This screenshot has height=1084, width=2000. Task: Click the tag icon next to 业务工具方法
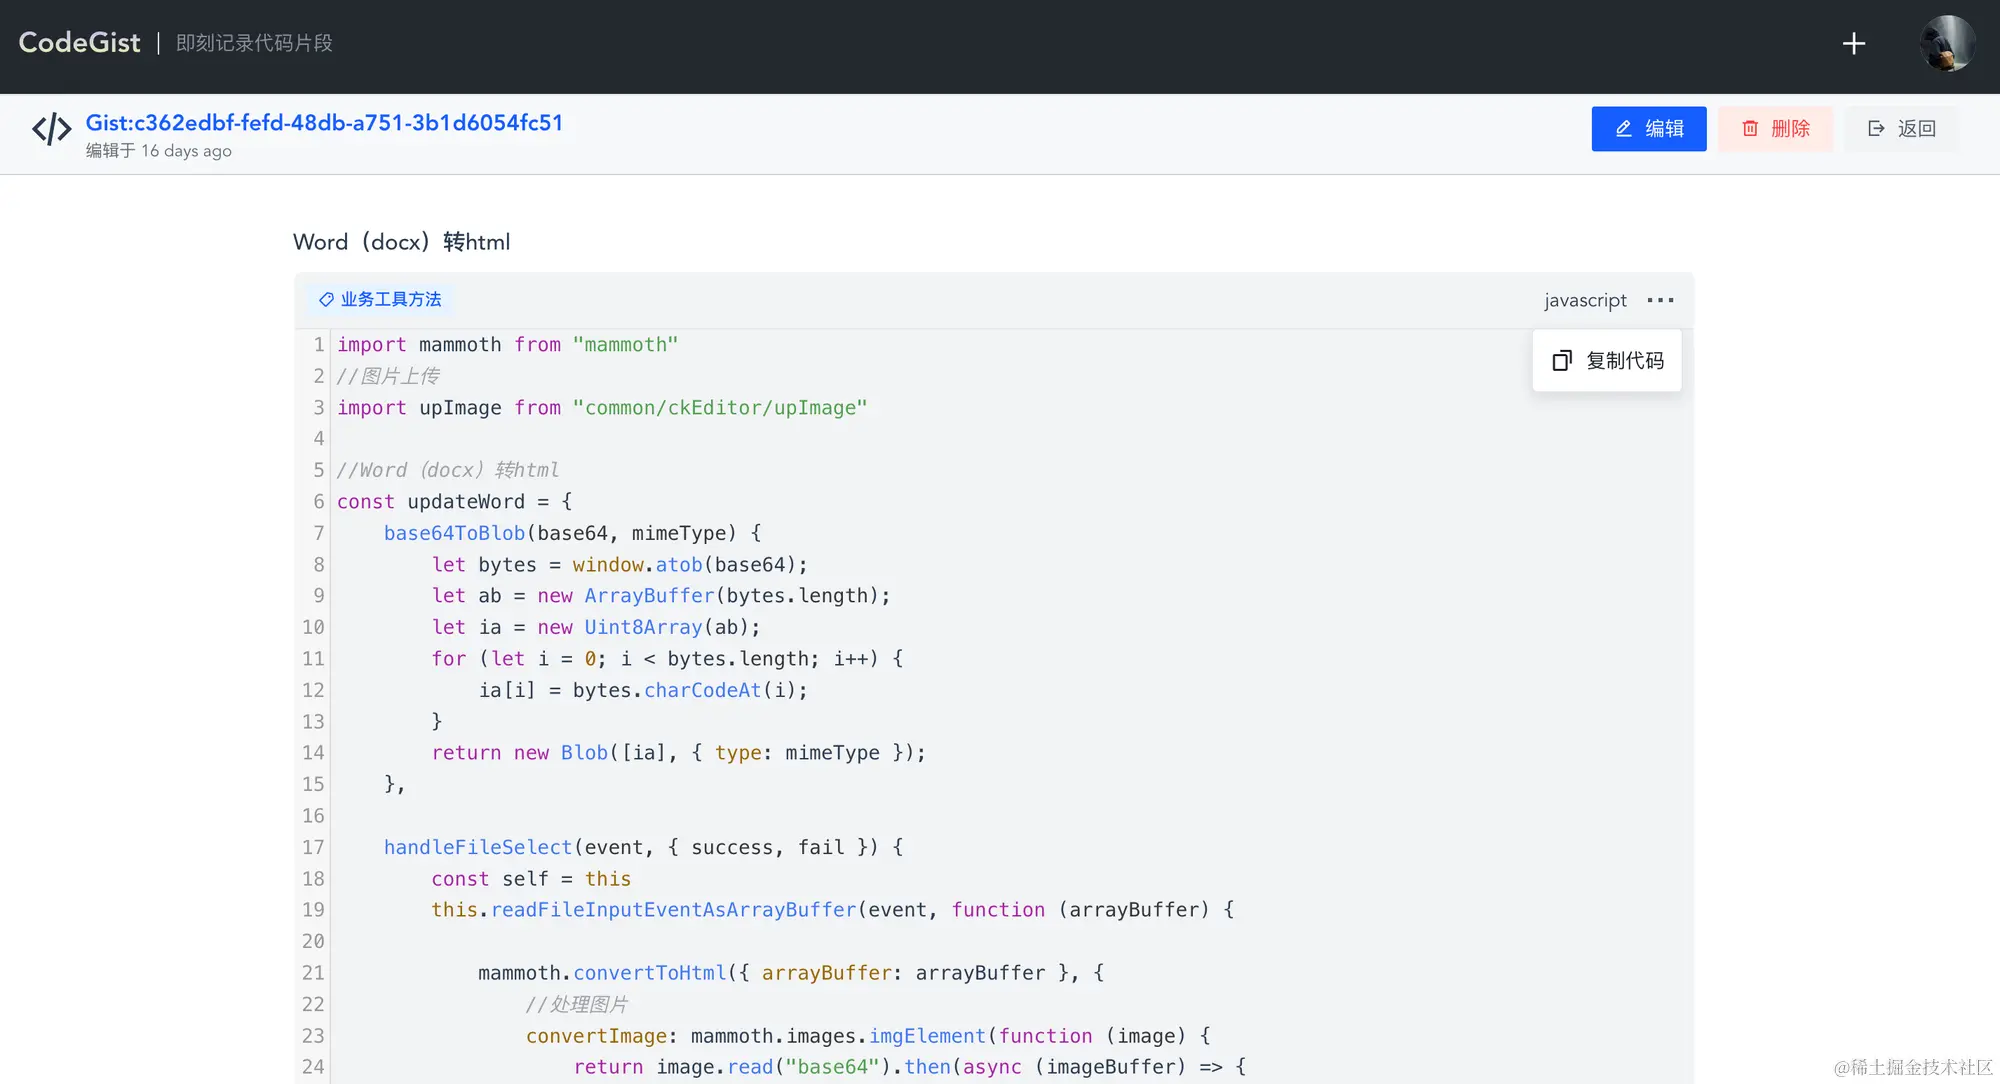coord(326,299)
